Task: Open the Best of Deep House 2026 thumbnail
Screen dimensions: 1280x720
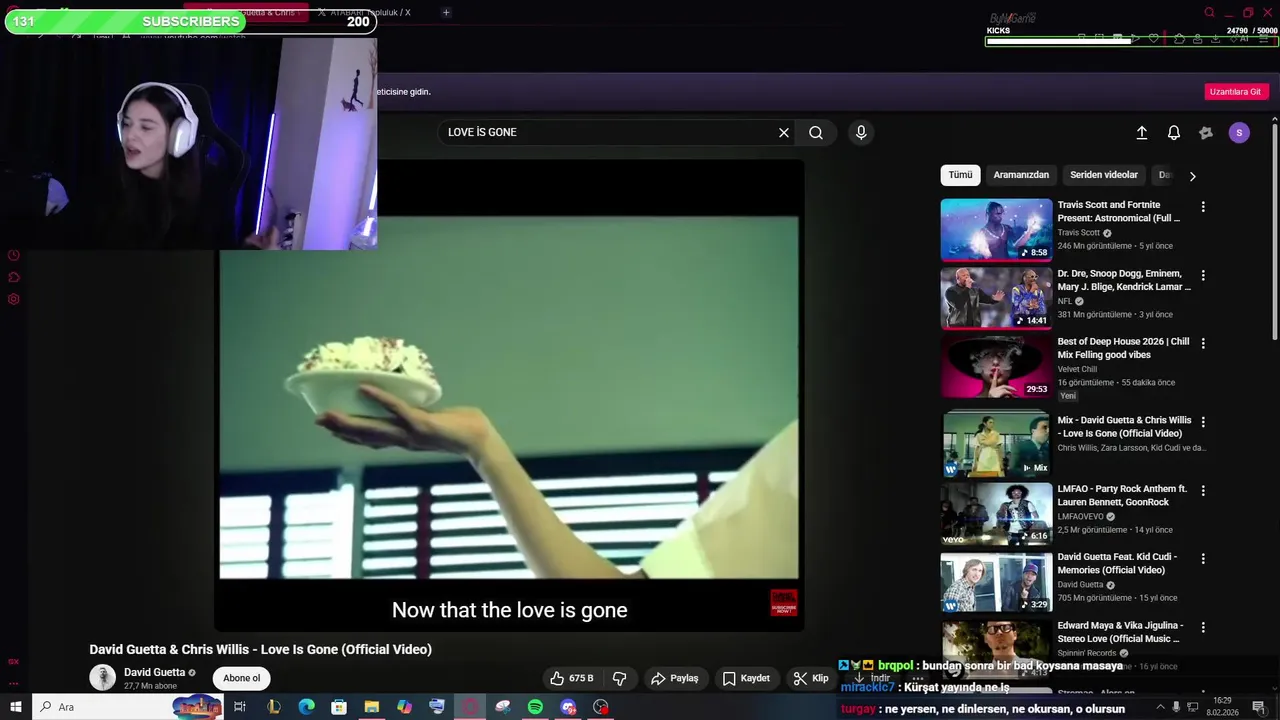Action: [996, 366]
